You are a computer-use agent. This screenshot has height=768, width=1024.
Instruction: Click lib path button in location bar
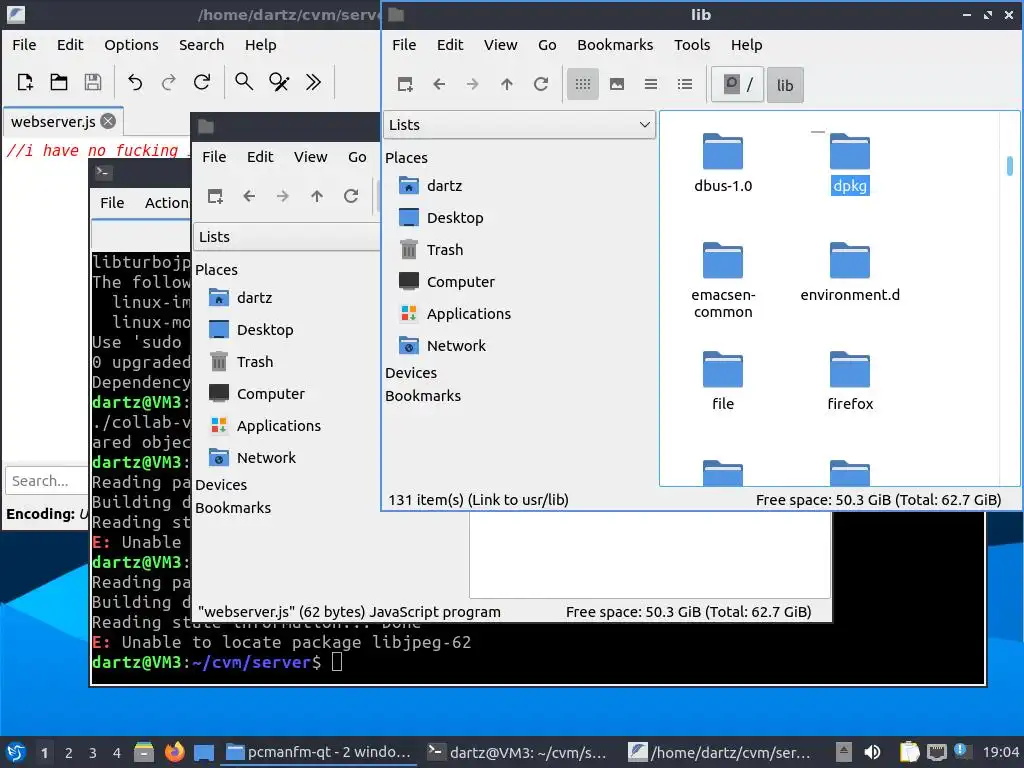[x=785, y=85]
